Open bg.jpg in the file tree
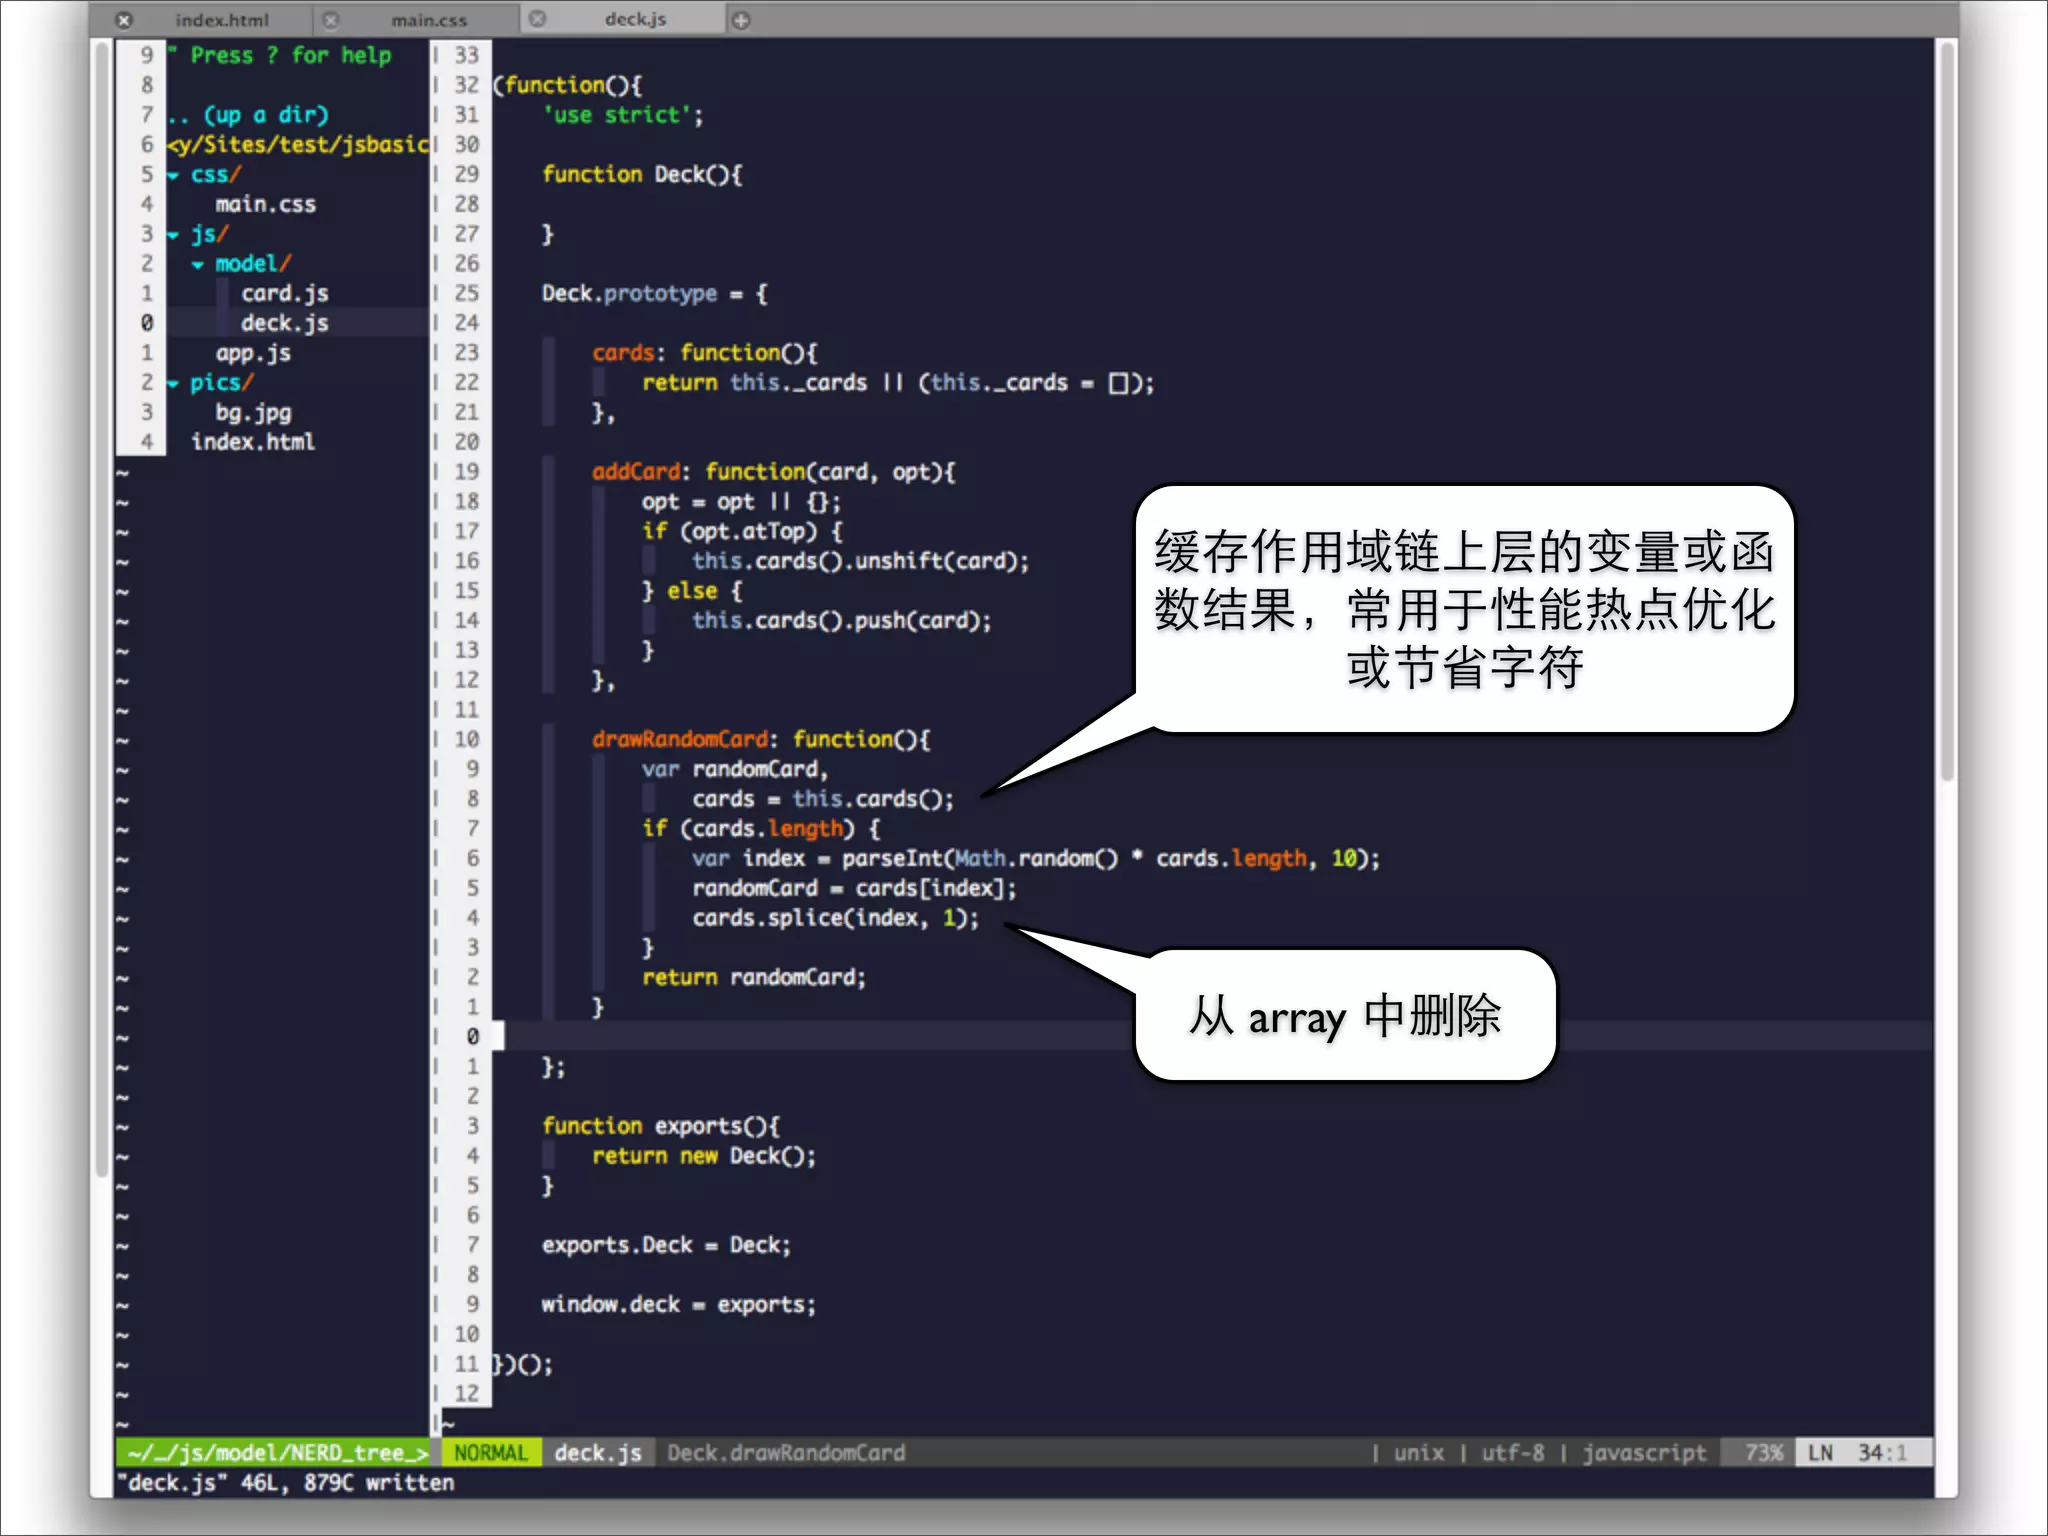Viewport: 2048px width, 1536px height. point(254,412)
